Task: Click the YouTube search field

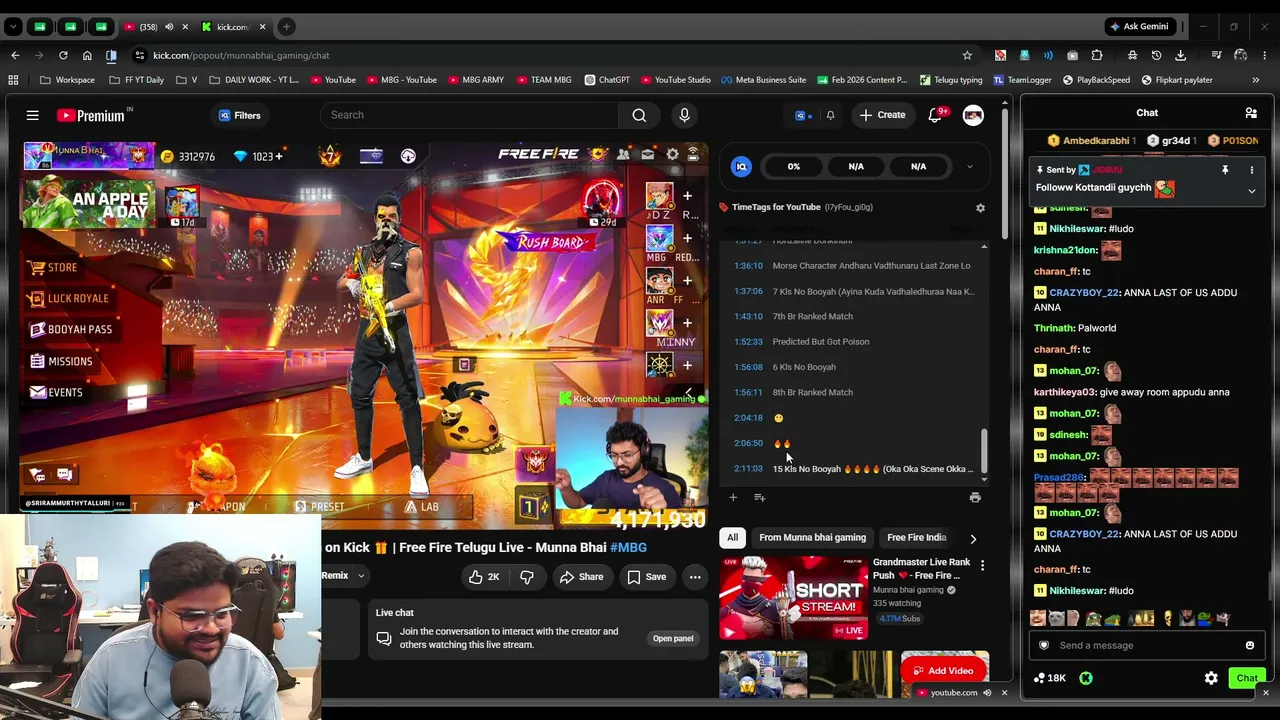Action: click(x=468, y=115)
